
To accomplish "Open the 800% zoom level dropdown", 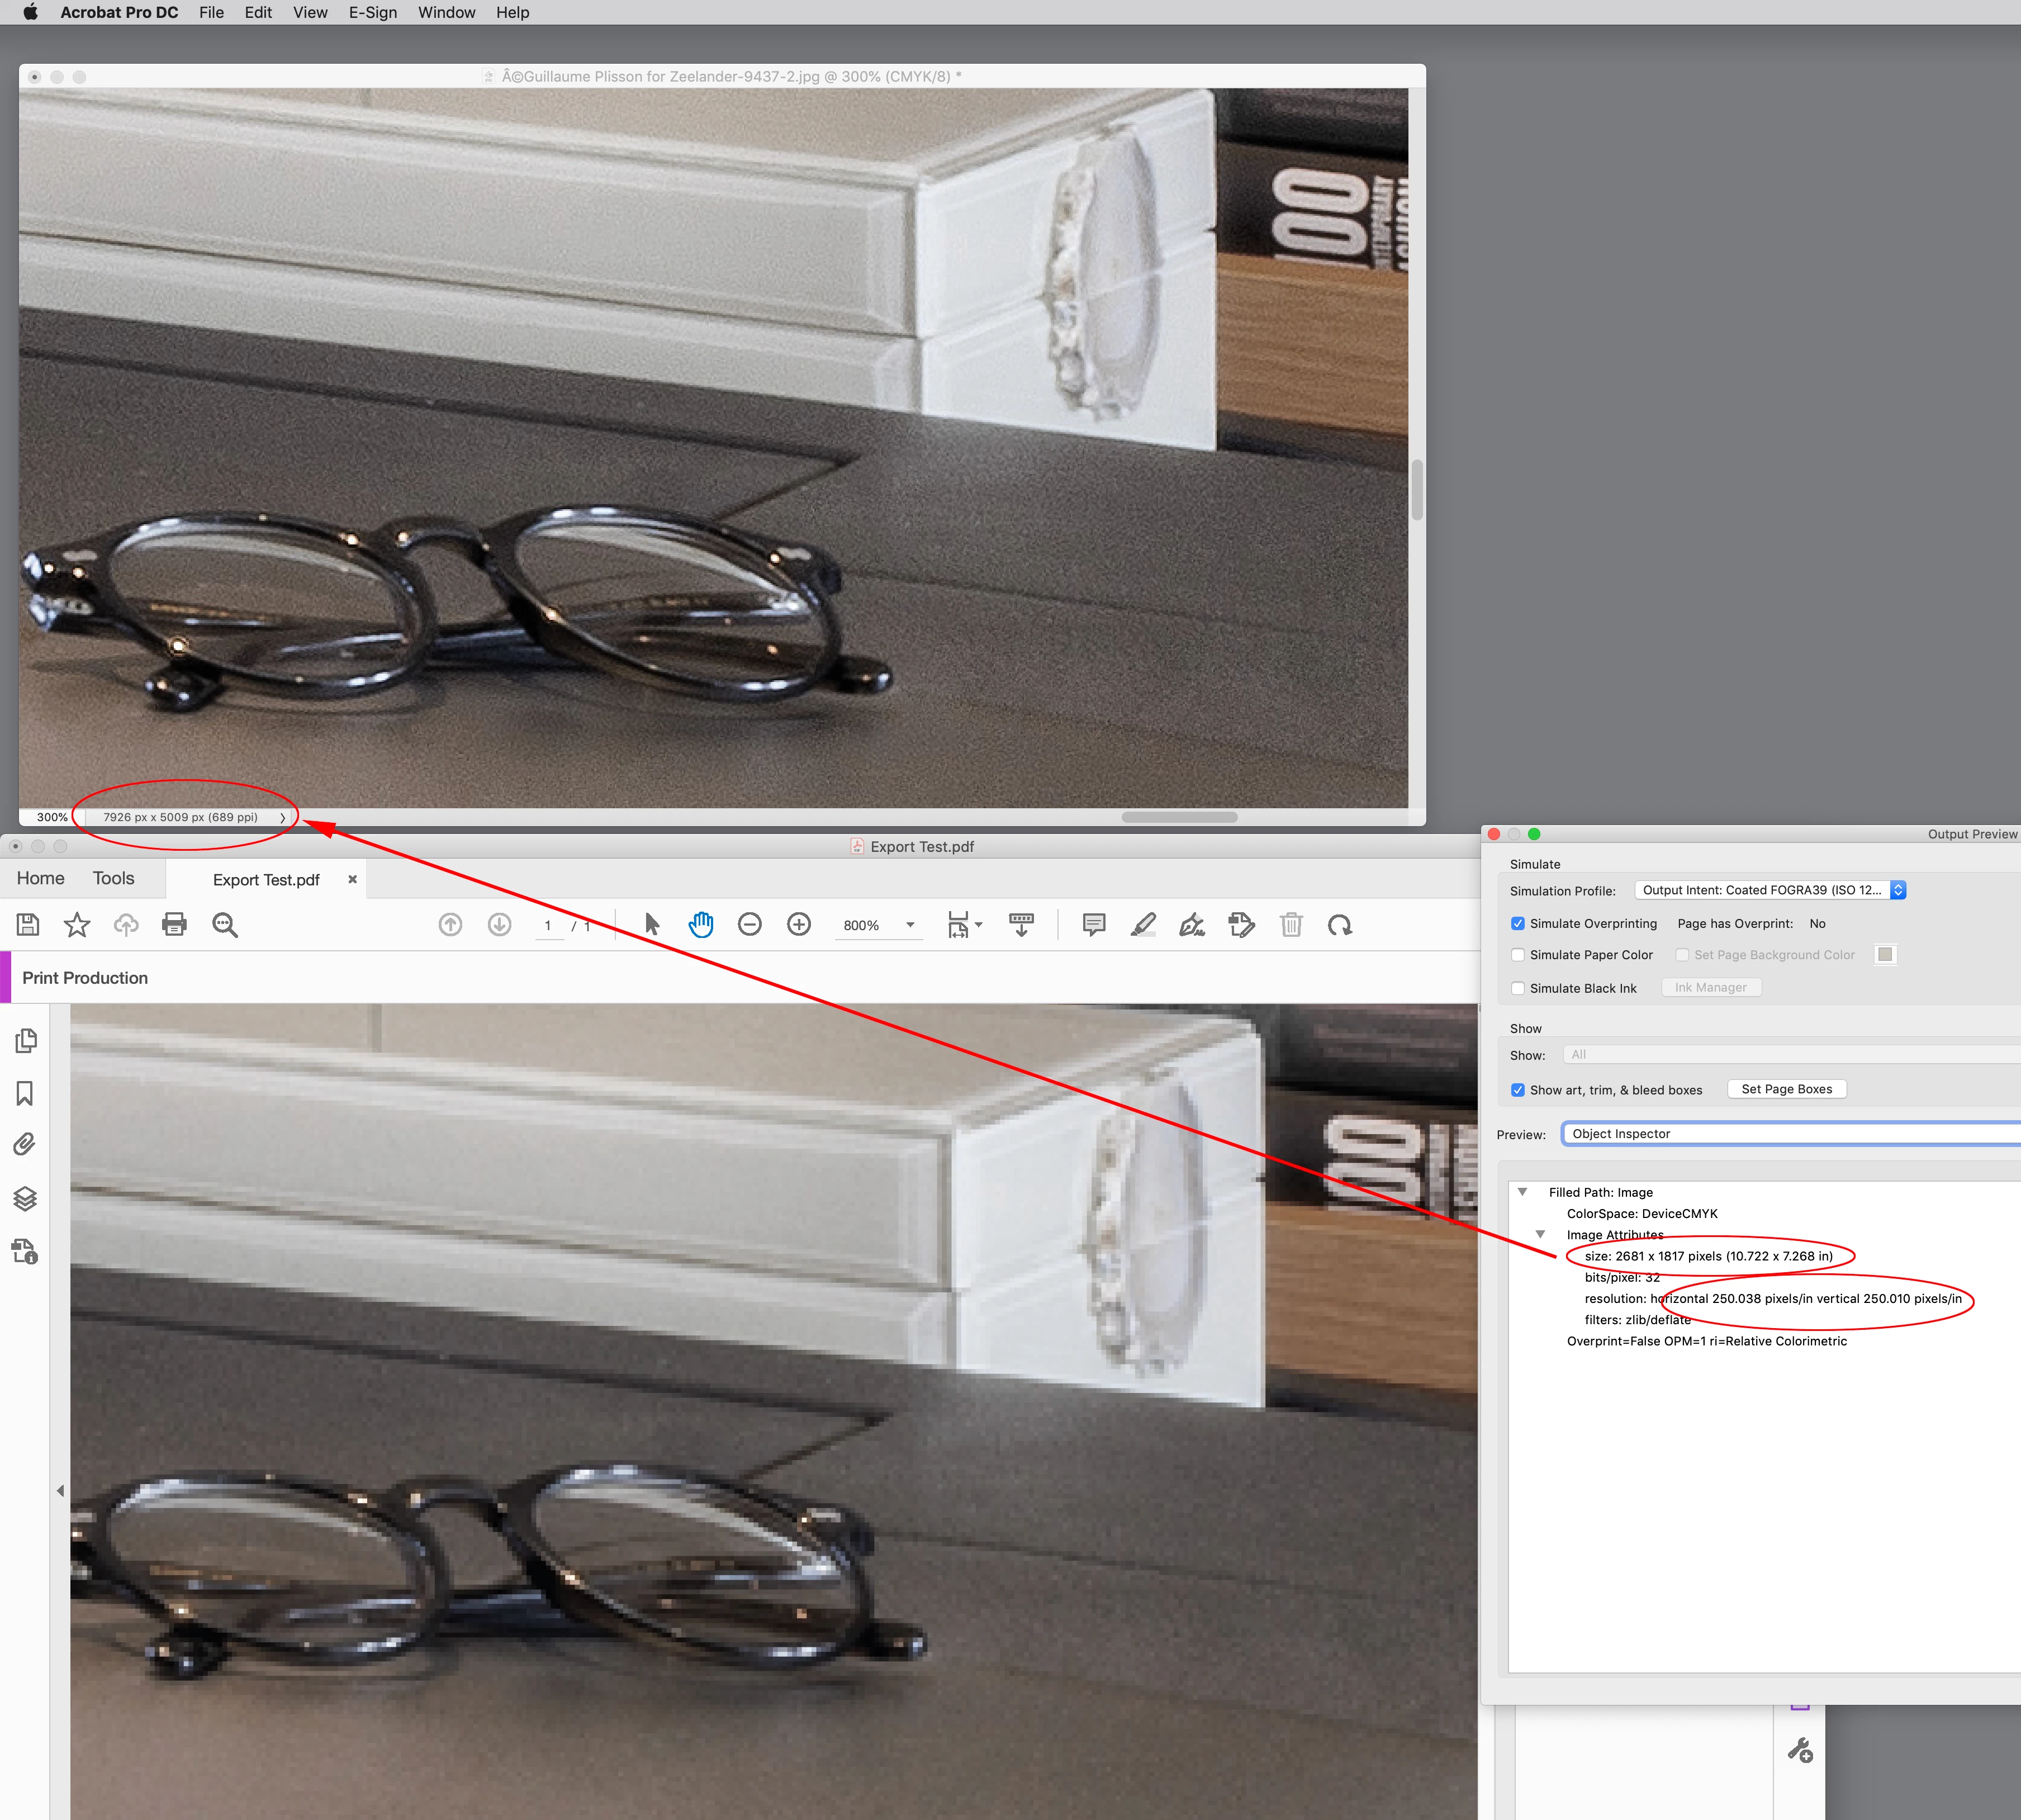I will tap(910, 925).
